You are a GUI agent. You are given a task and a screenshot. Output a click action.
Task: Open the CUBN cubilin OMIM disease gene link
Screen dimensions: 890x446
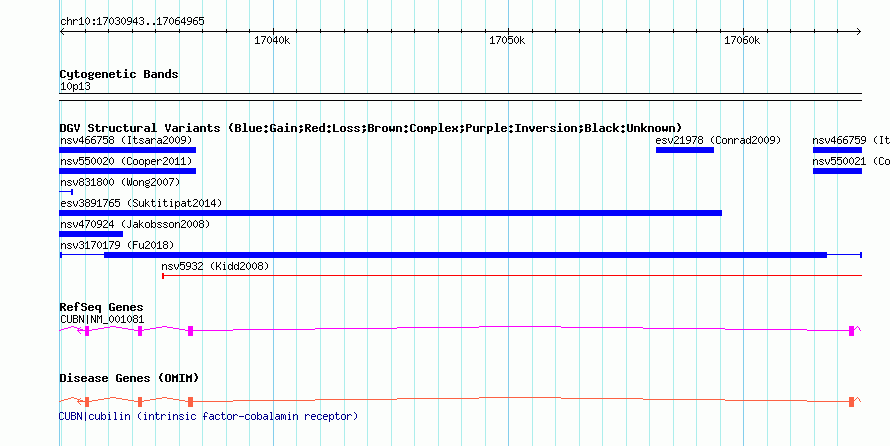pos(208,416)
